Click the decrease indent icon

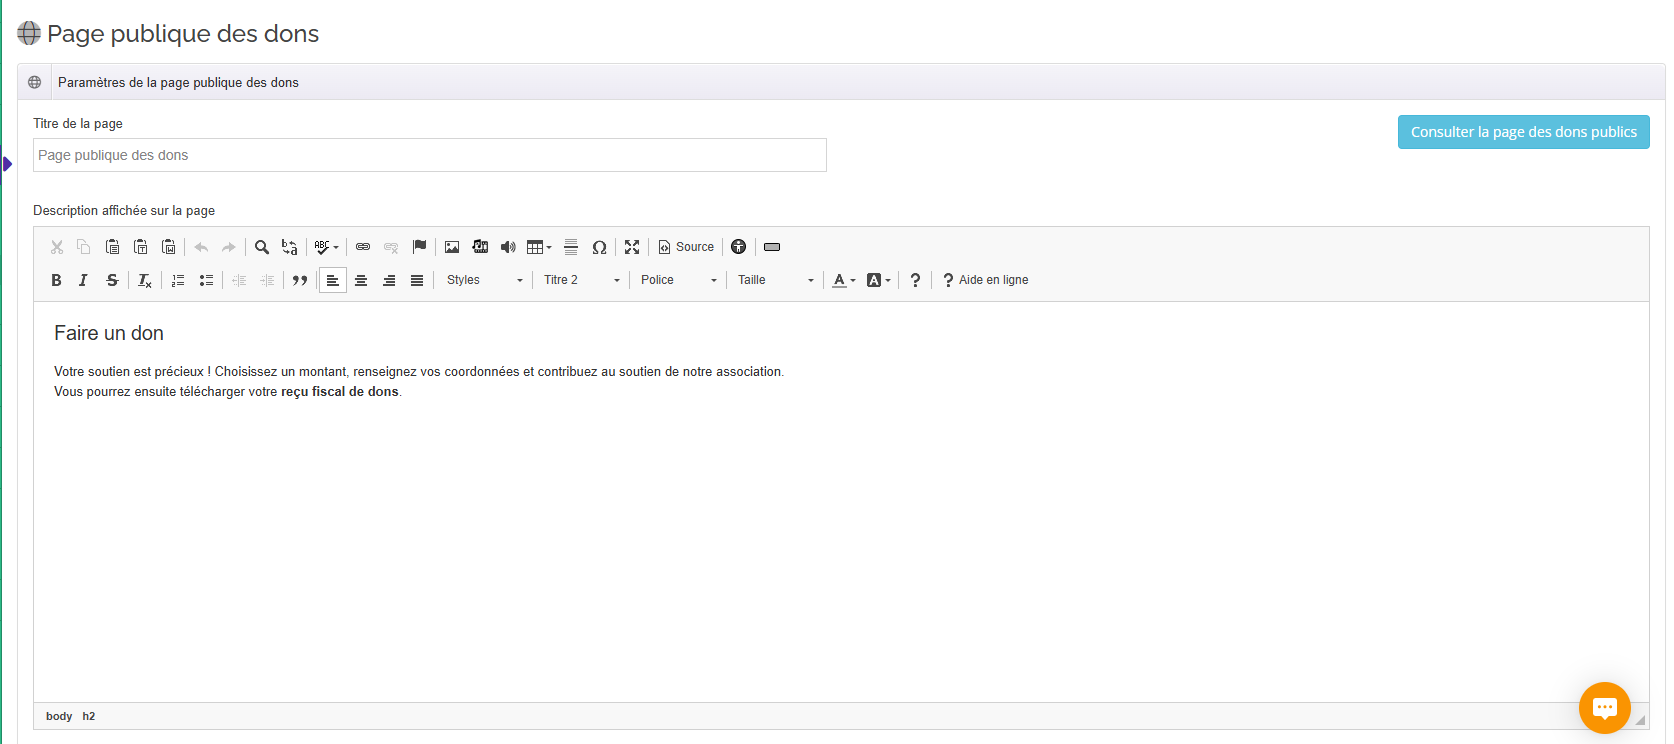[239, 280]
